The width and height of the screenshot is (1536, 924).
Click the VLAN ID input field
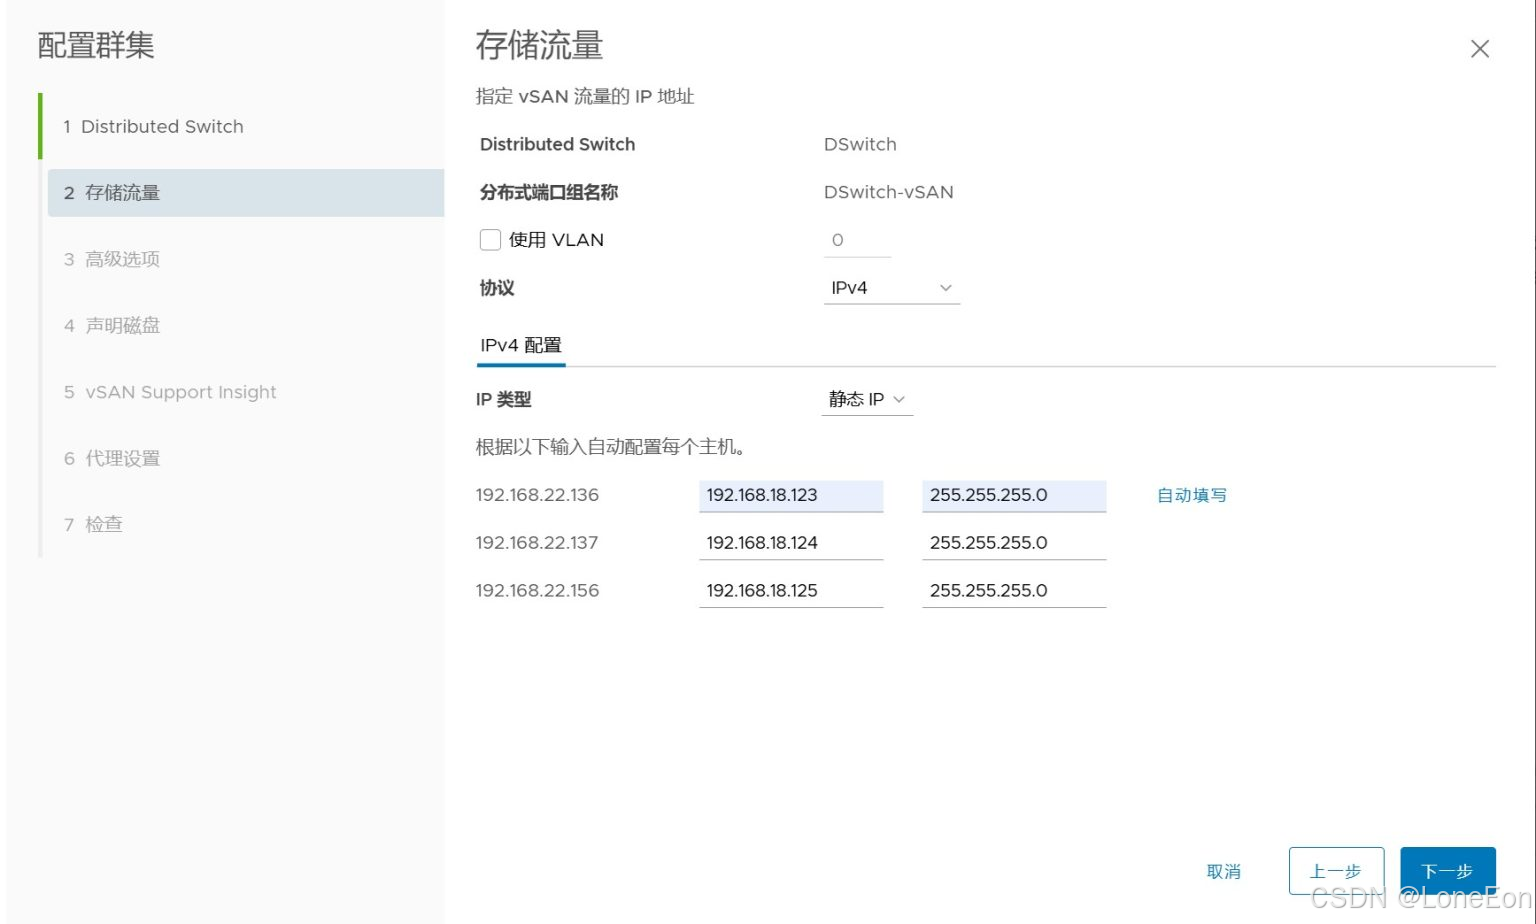[x=857, y=240]
